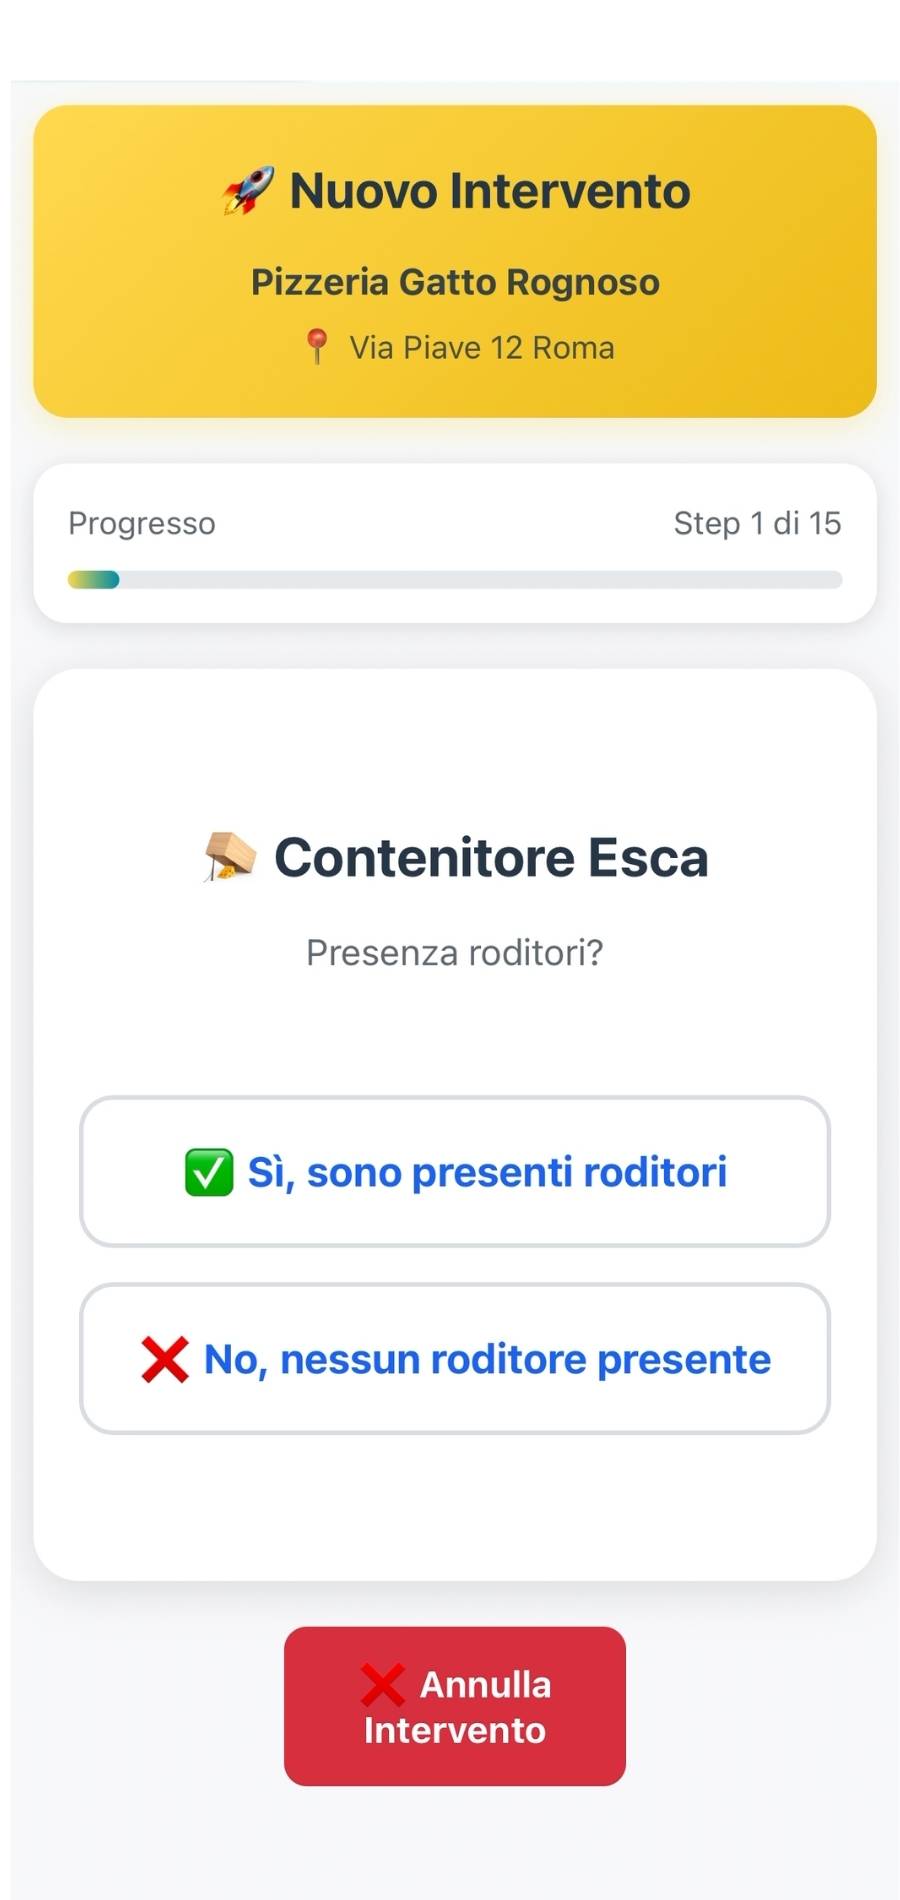Tap the "Step 1 di 15" indicator
The height and width of the screenshot is (1900, 900).
(757, 523)
